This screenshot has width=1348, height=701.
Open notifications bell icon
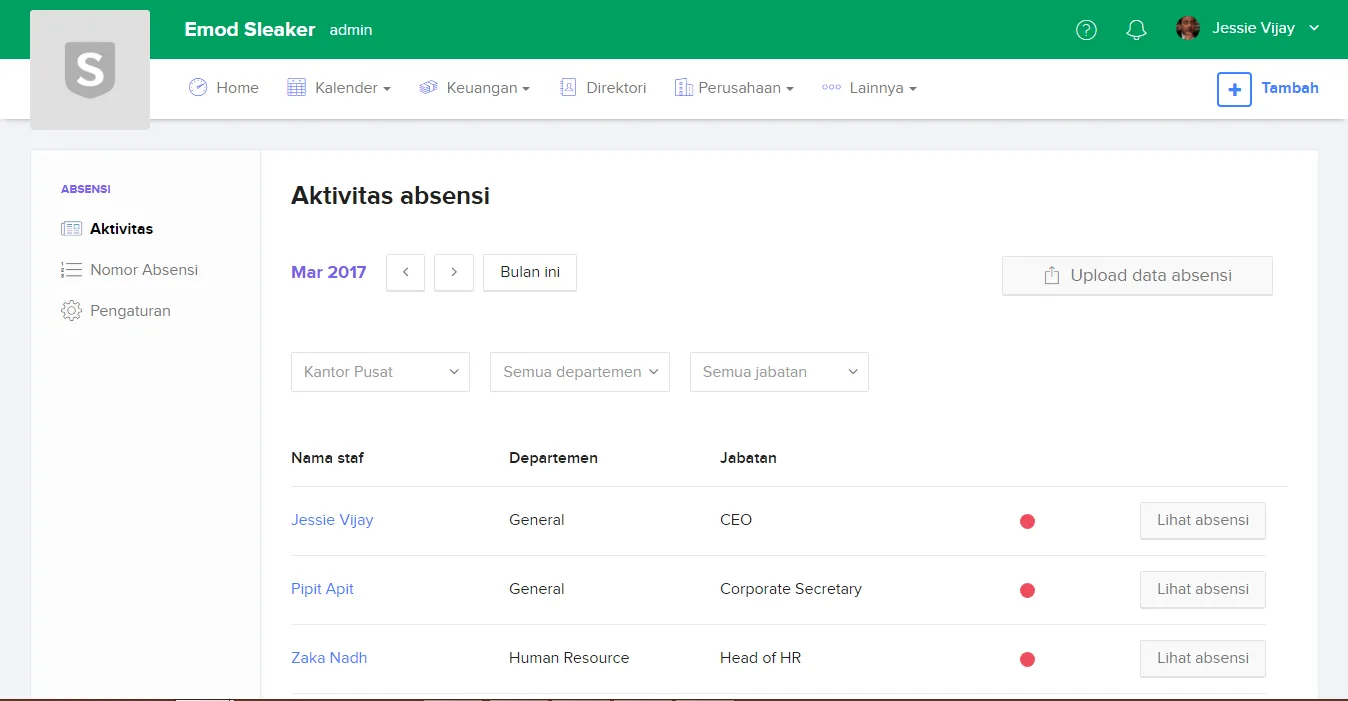[1136, 29]
